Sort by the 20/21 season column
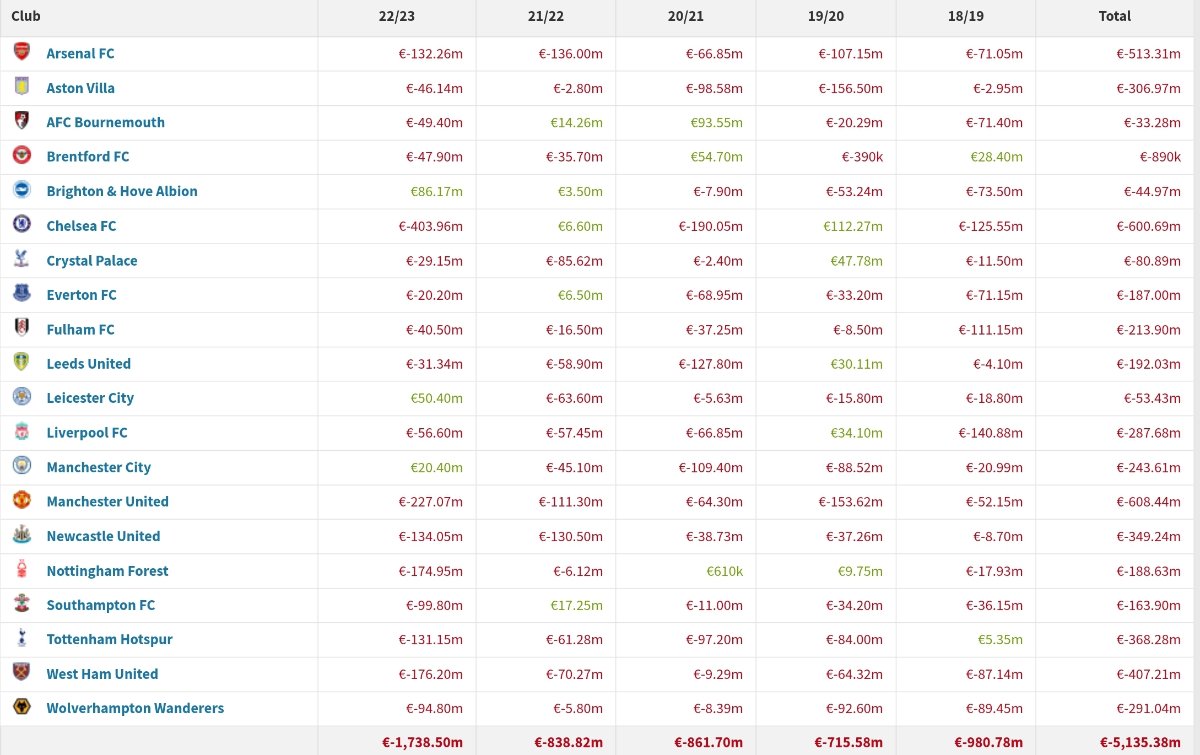 (x=685, y=16)
